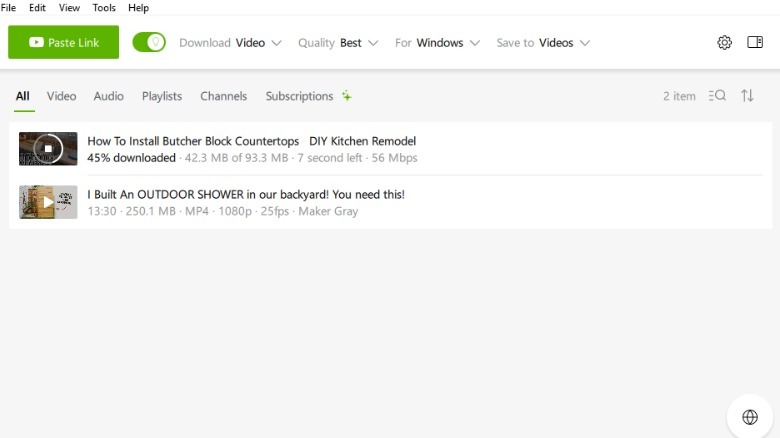Expand the For Windows dropdown
This screenshot has height=438, width=780.
tap(437, 43)
